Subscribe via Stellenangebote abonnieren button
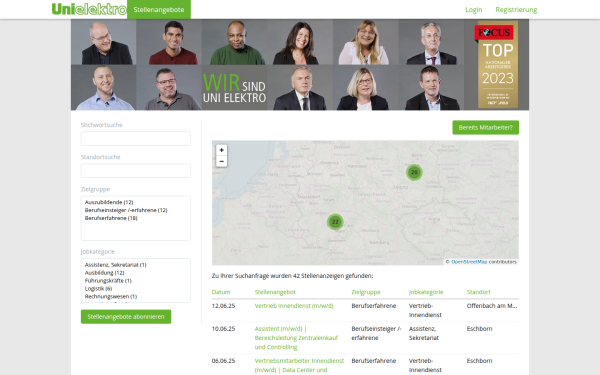This screenshot has height=375, width=600. (x=126, y=316)
